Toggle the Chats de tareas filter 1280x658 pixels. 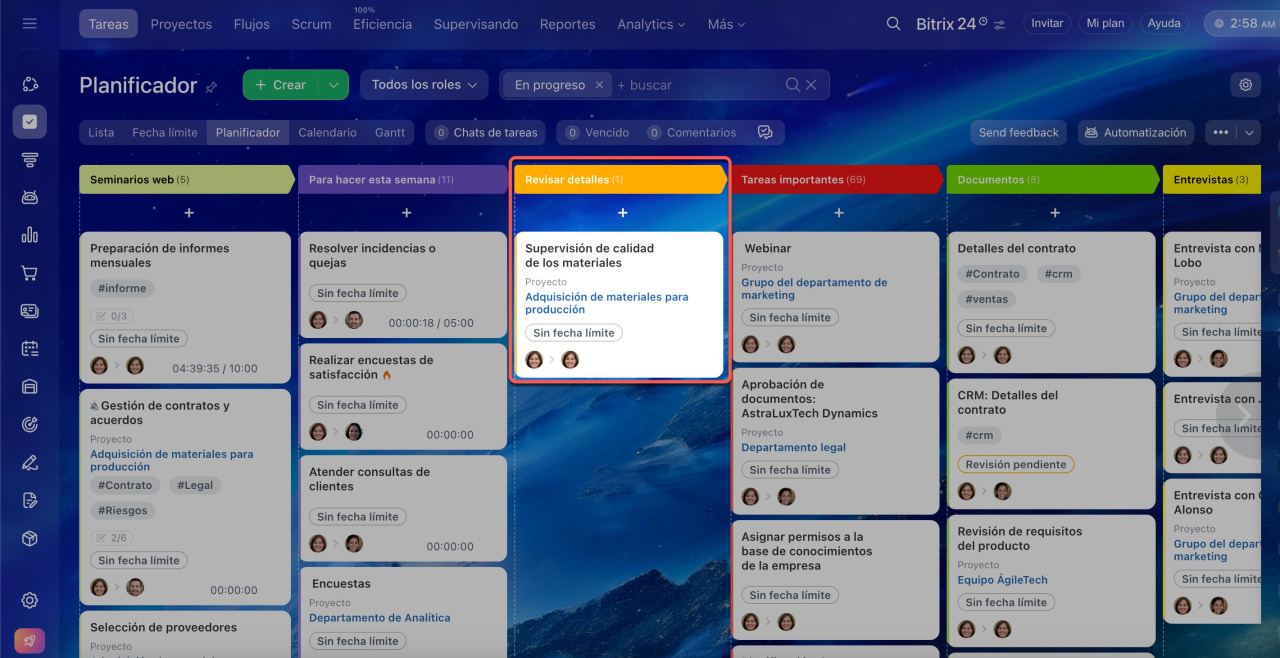485,132
